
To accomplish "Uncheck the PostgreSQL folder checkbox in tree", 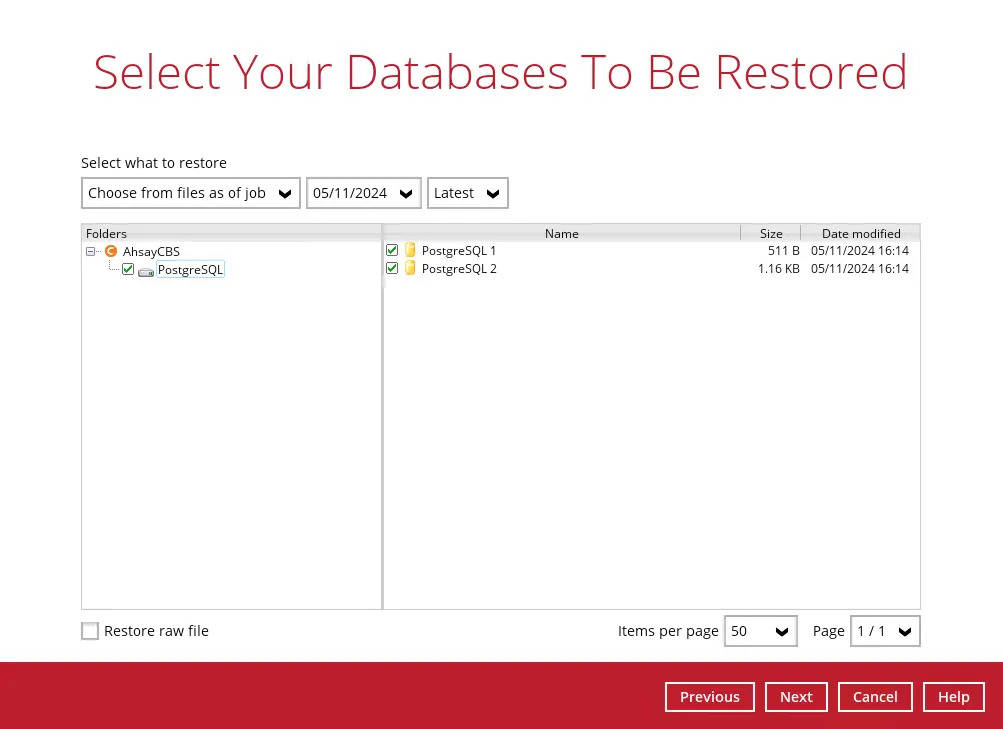I will (128, 270).
